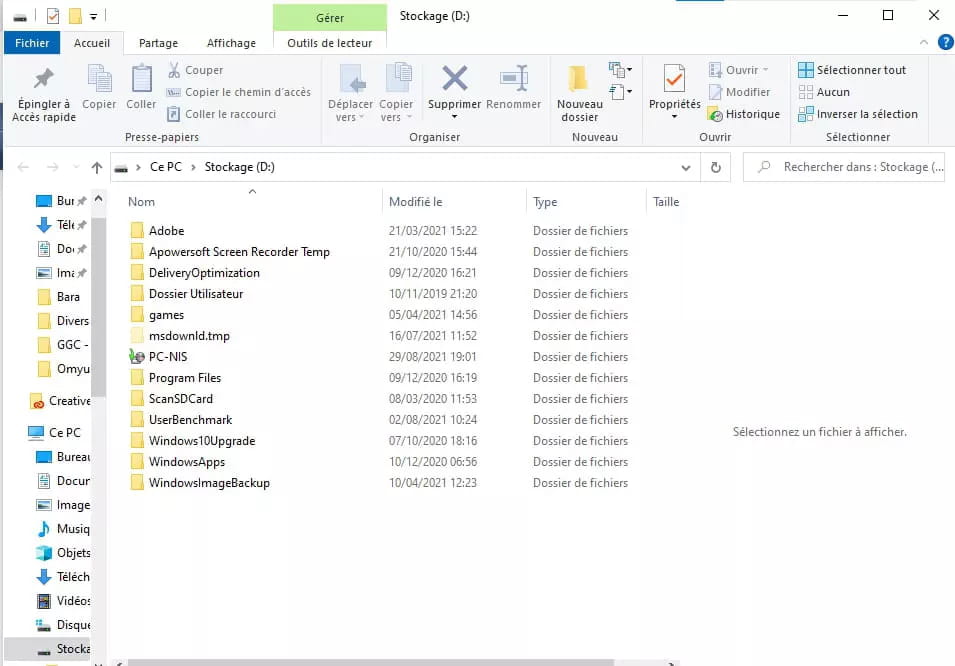Open Musique in the navigation pane
Screen dimensions: 955x666
coord(63,529)
